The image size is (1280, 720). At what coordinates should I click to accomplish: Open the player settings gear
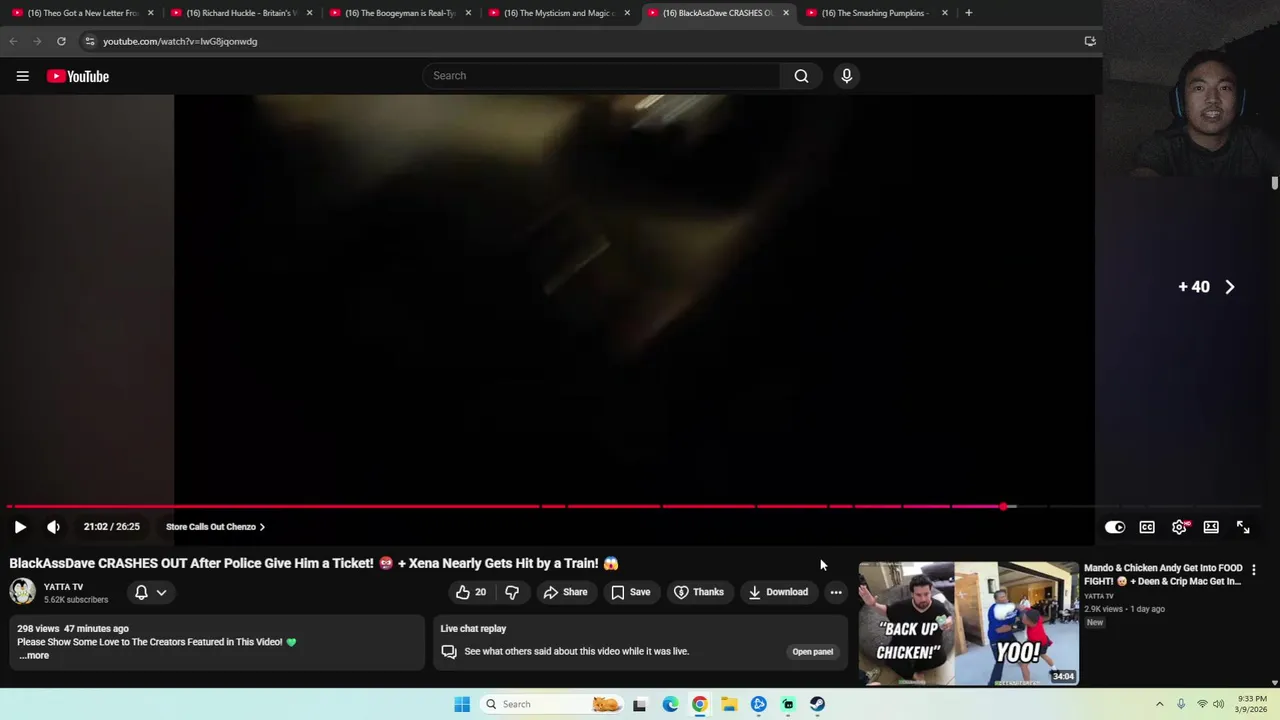tap(1179, 527)
